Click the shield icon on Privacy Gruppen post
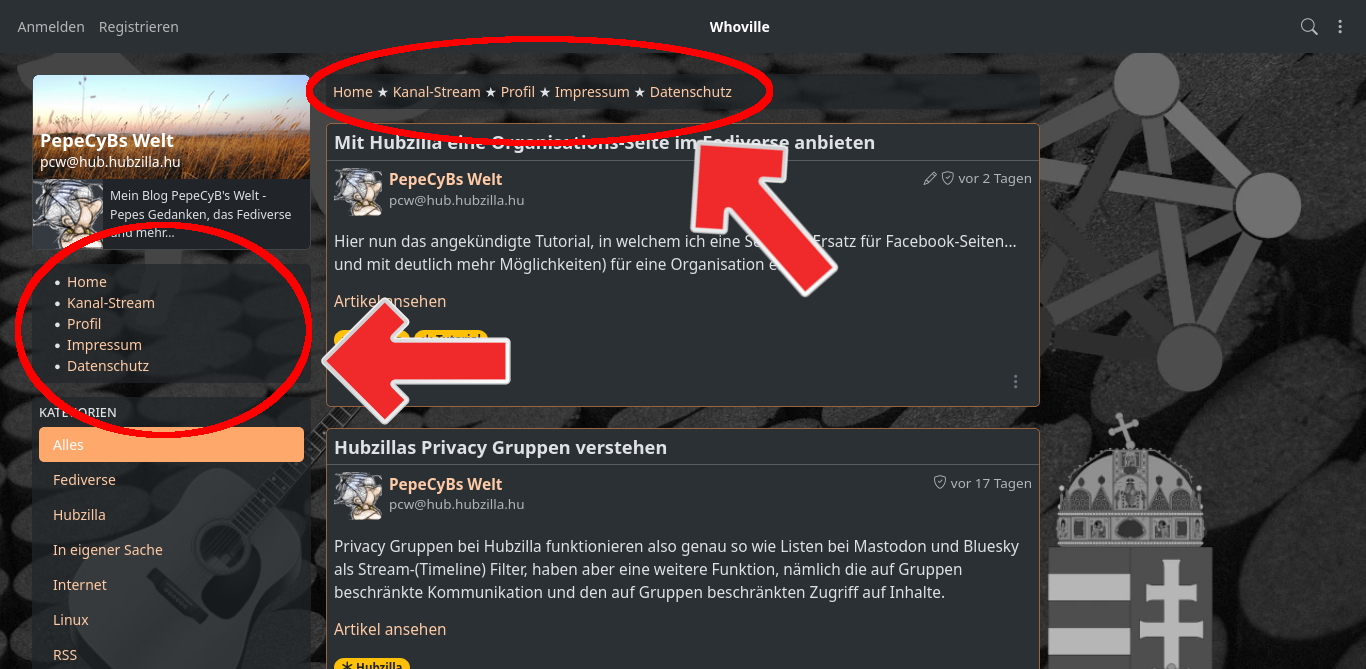 940,483
